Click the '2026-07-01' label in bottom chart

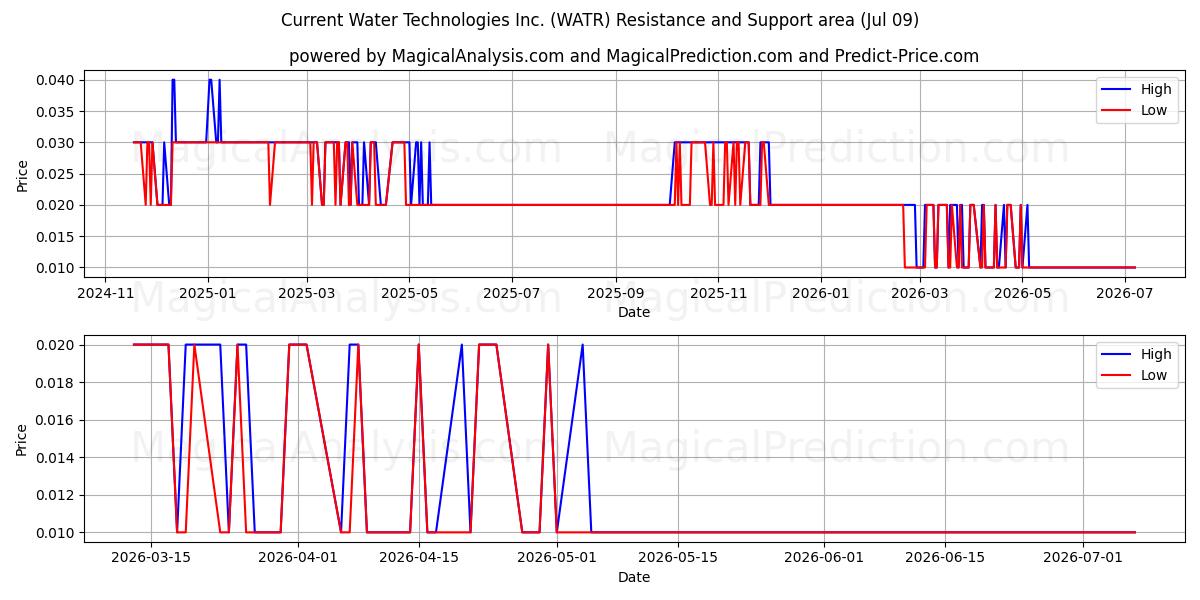(x=1083, y=559)
